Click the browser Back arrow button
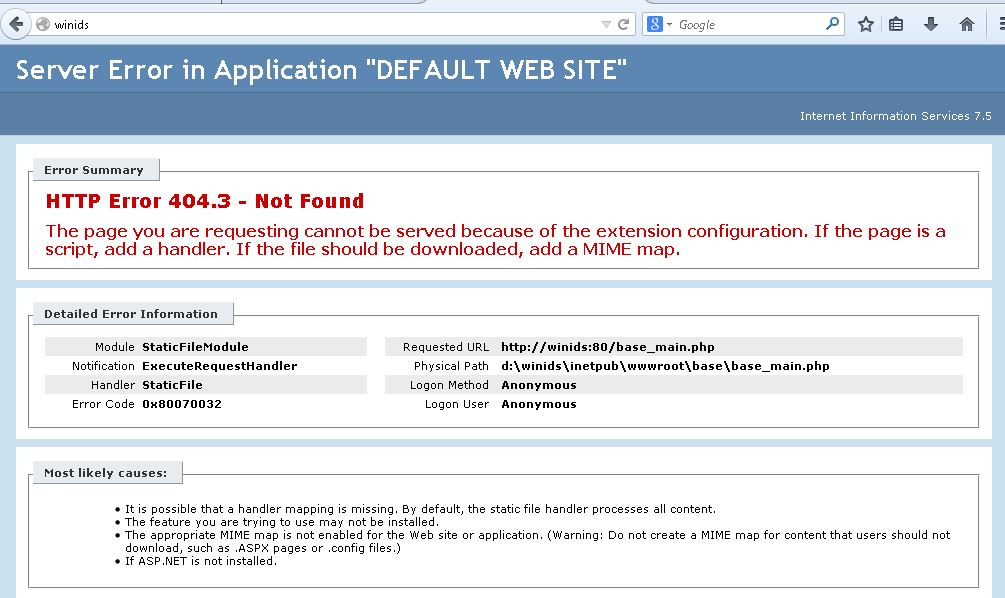The height and width of the screenshot is (598, 1005). [x=16, y=24]
